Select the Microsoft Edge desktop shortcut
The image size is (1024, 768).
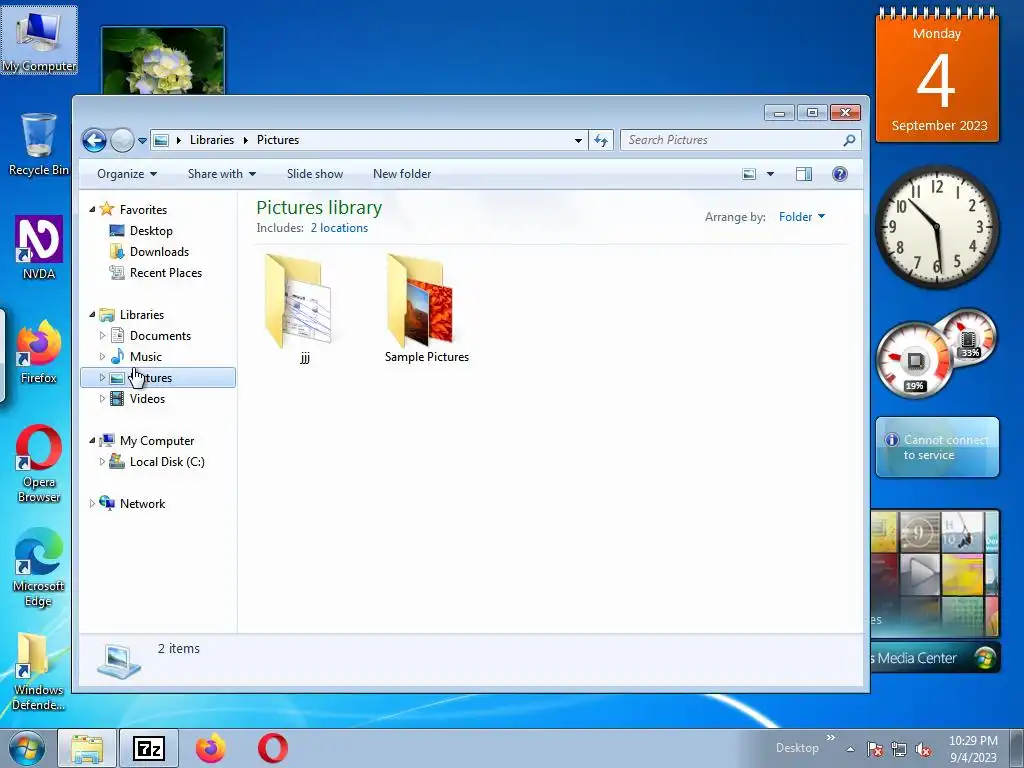click(x=39, y=568)
